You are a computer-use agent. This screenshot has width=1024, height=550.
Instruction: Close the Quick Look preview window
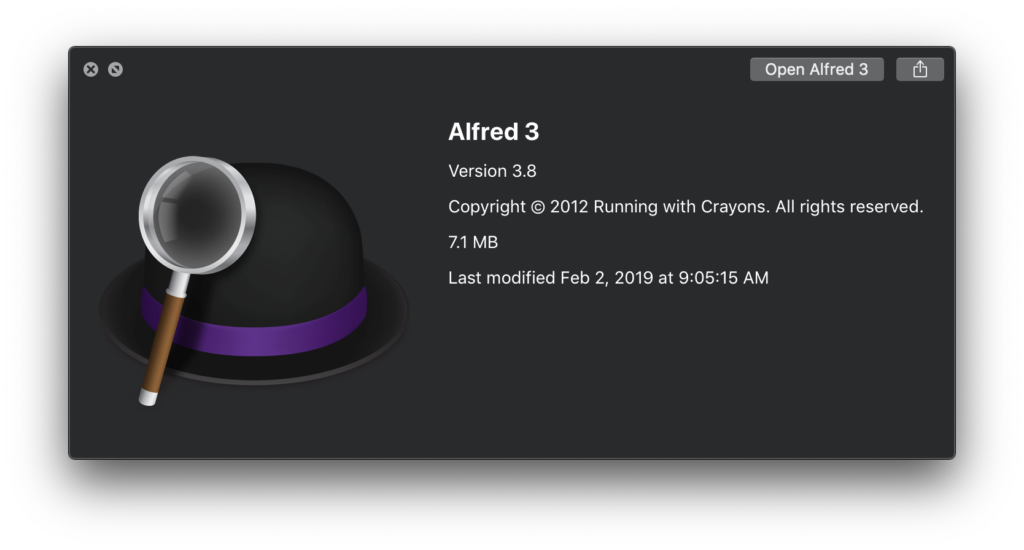(x=91, y=69)
